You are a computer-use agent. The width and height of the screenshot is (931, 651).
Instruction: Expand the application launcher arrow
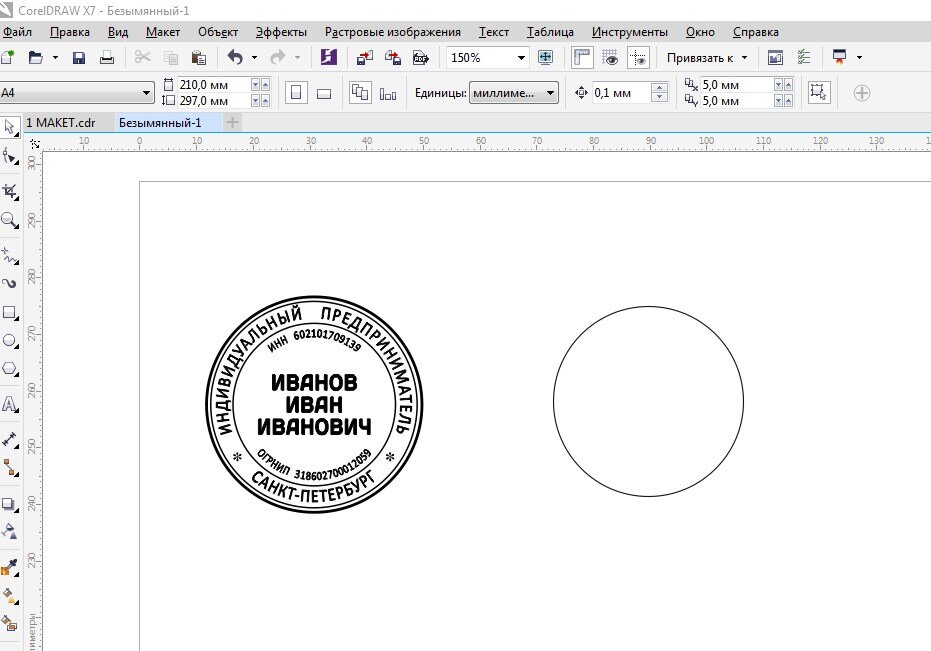859,58
